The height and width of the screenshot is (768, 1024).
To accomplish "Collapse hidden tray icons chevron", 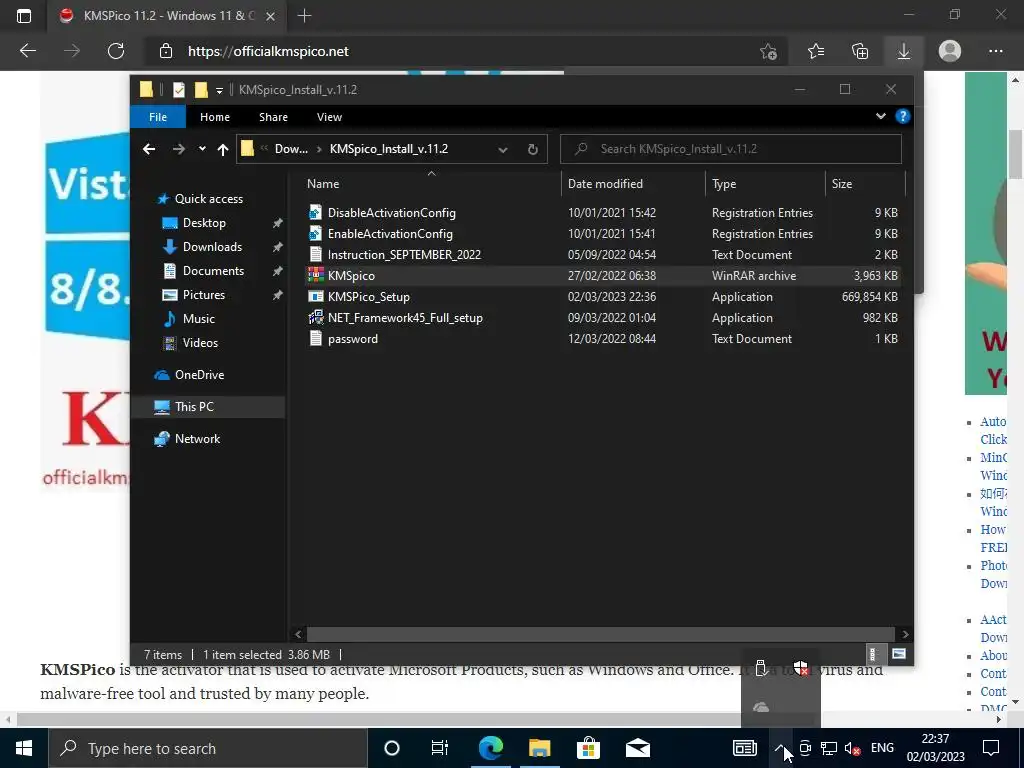I will 781,748.
